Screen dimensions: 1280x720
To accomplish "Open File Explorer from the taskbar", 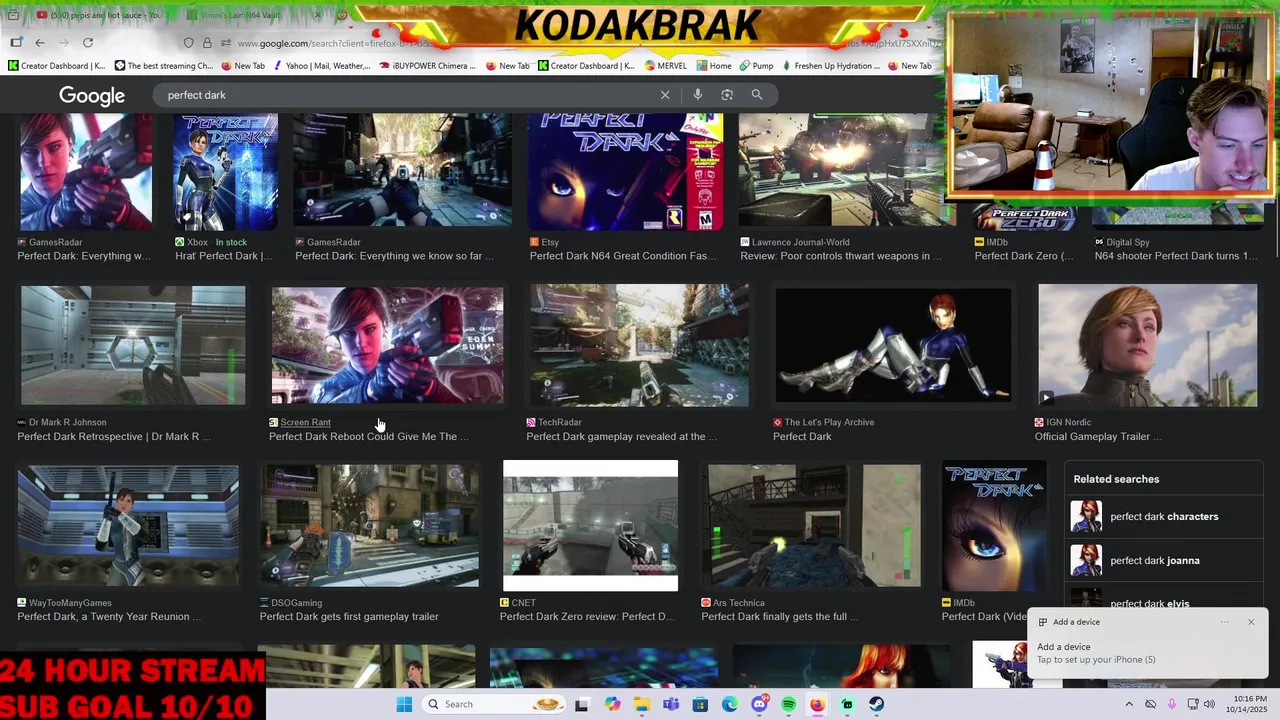I will (642, 704).
